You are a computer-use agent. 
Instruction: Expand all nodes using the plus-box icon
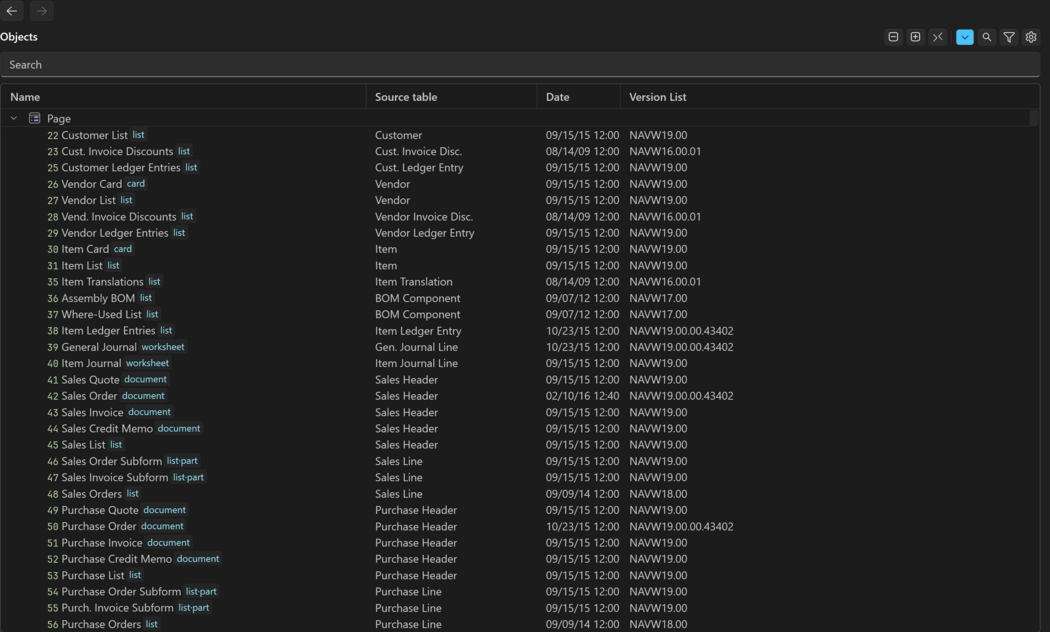pyautogui.click(x=915, y=37)
